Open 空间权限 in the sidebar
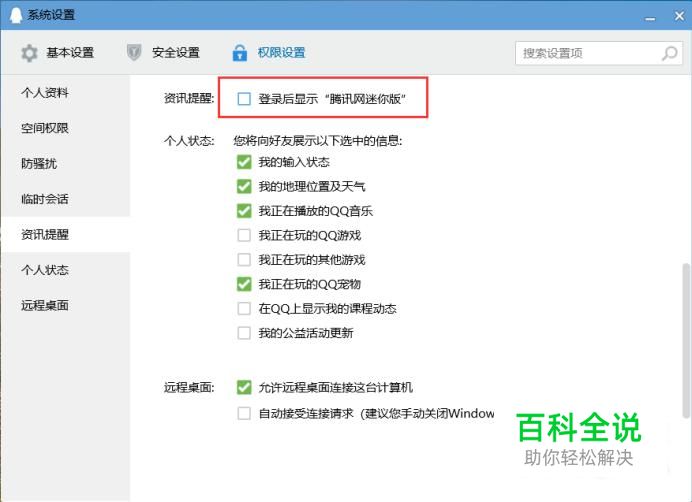692x502 pixels. tap(65, 128)
